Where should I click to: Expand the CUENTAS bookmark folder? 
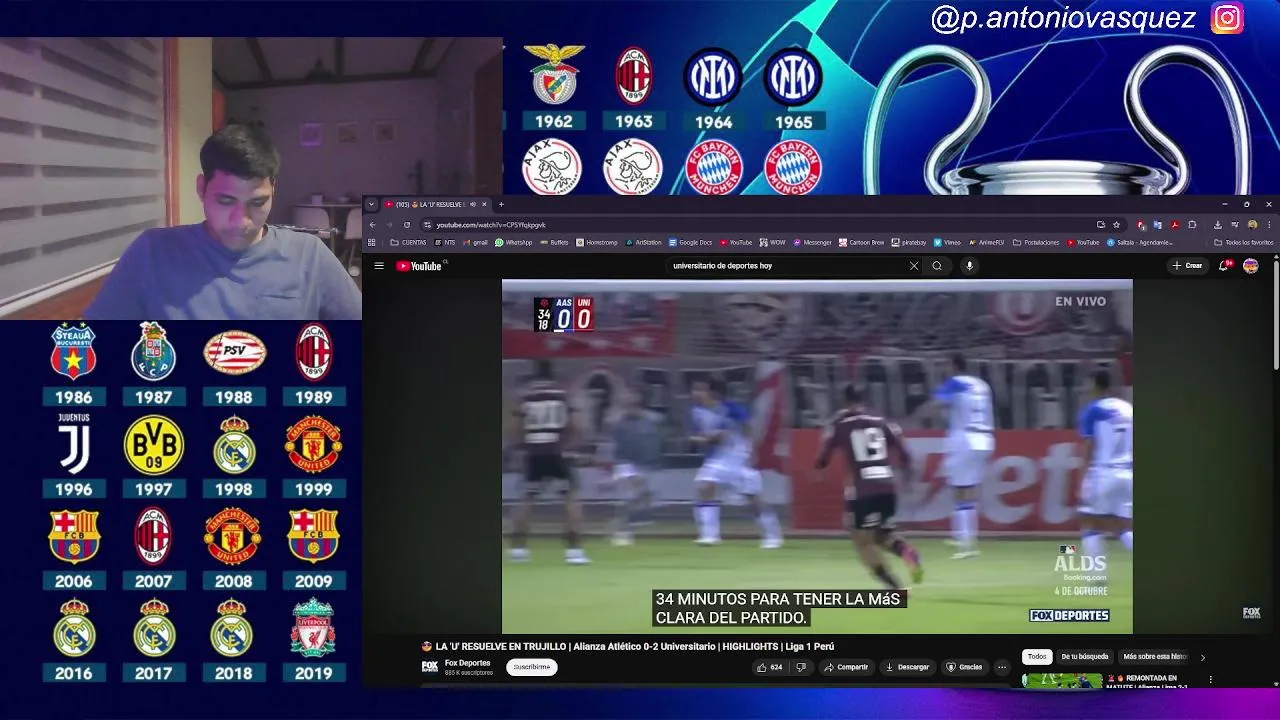tap(408, 242)
